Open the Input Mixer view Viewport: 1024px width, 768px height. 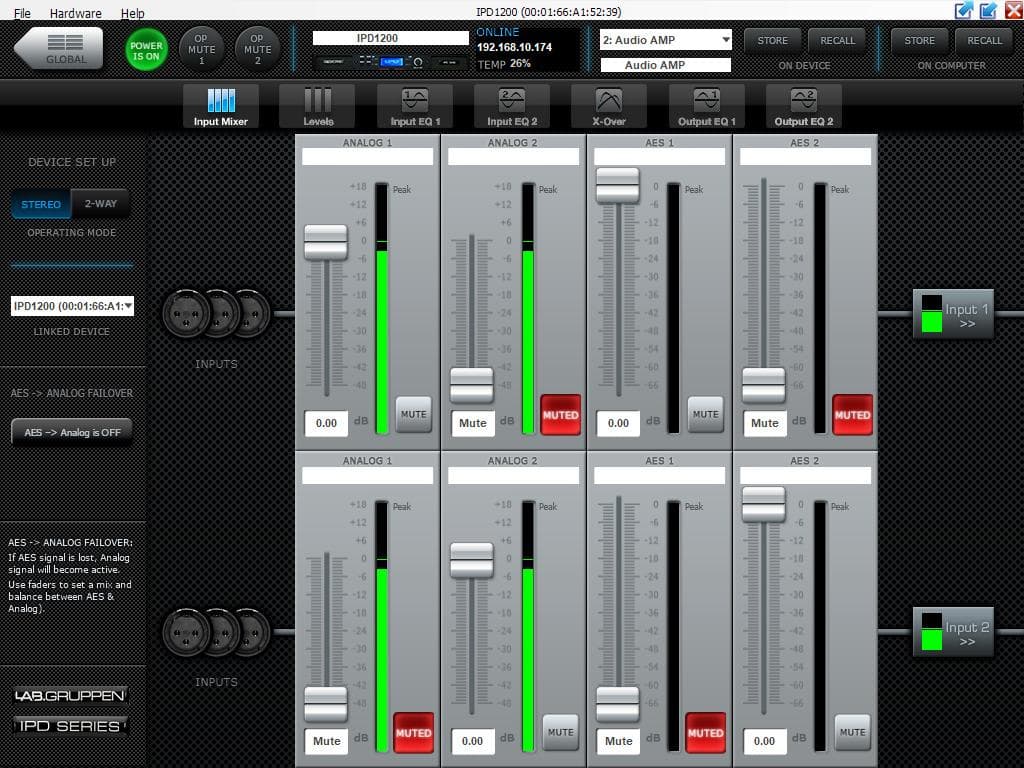(221, 106)
